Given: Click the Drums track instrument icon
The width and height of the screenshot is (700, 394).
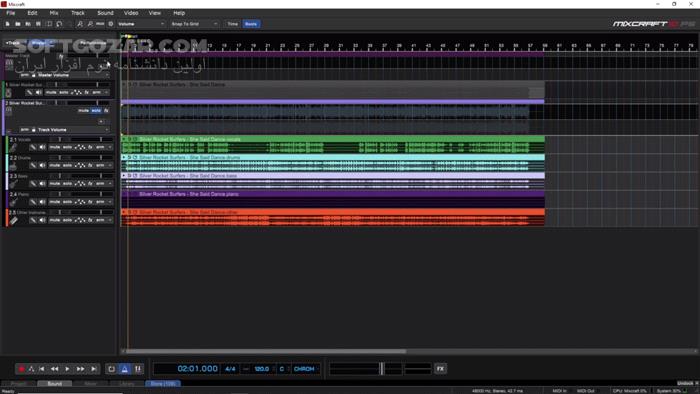Looking at the screenshot, I should 13,166.
